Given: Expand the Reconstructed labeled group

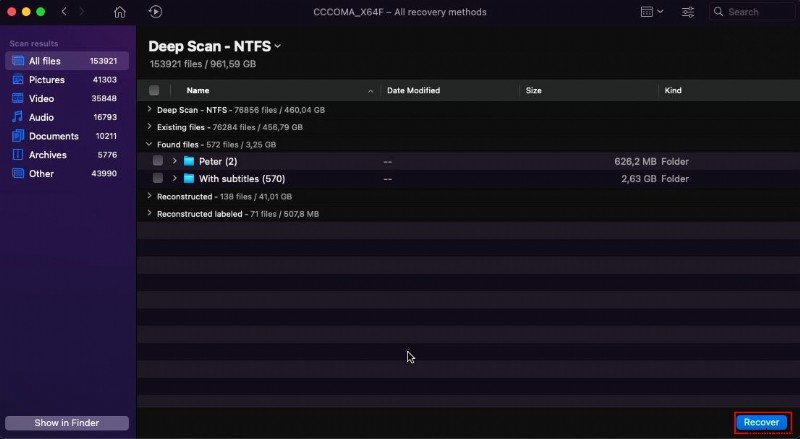Looking at the screenshot, I should (x=150, y=214).
